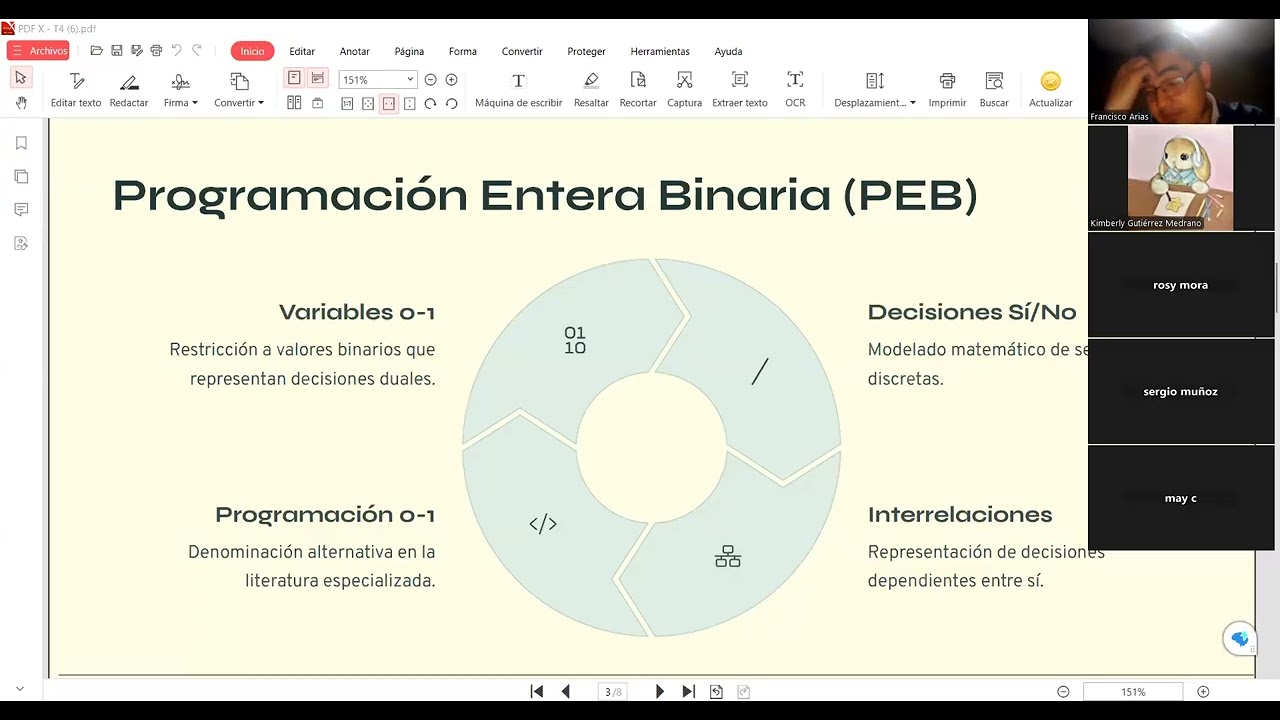The width and height of the screenshot is (1280, 720).
Task: Click the Captura snapshot tool
Action: point(684,90)
